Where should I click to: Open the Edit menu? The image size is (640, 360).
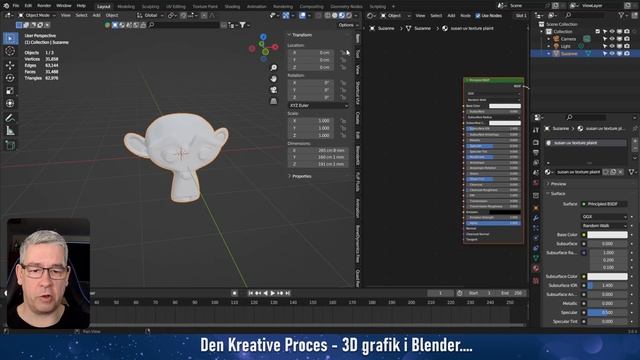click(28, 6)
